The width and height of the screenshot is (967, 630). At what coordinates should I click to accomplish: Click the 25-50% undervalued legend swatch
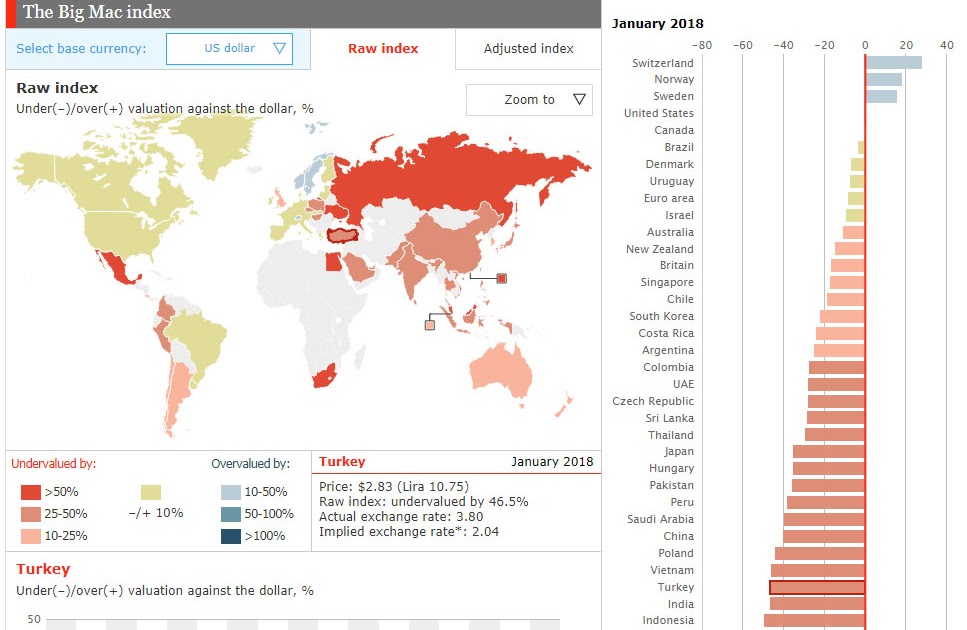[x=31, y=514]
